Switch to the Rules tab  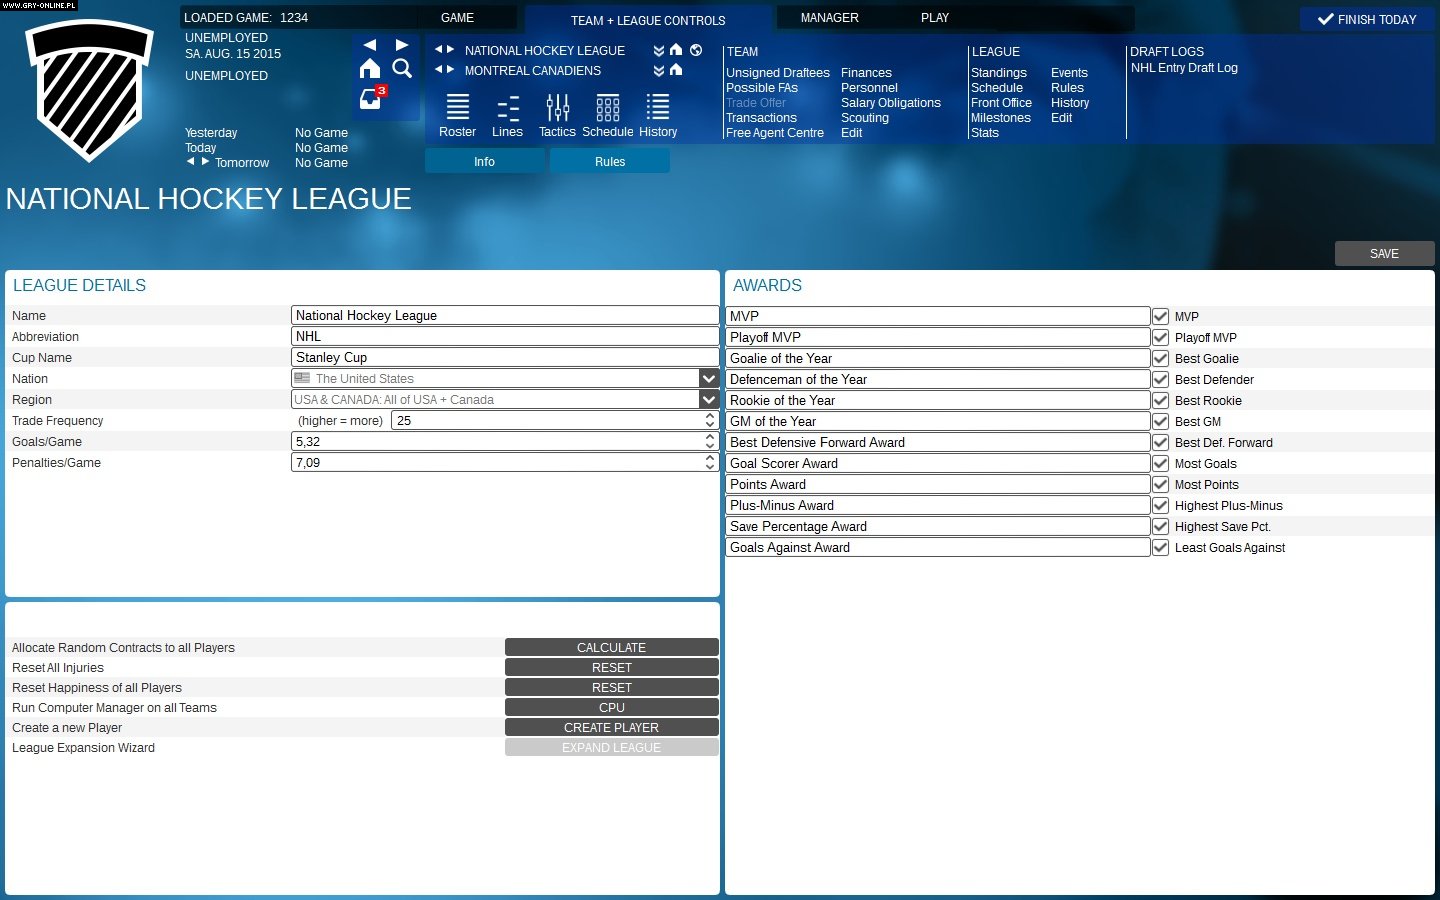610,161
